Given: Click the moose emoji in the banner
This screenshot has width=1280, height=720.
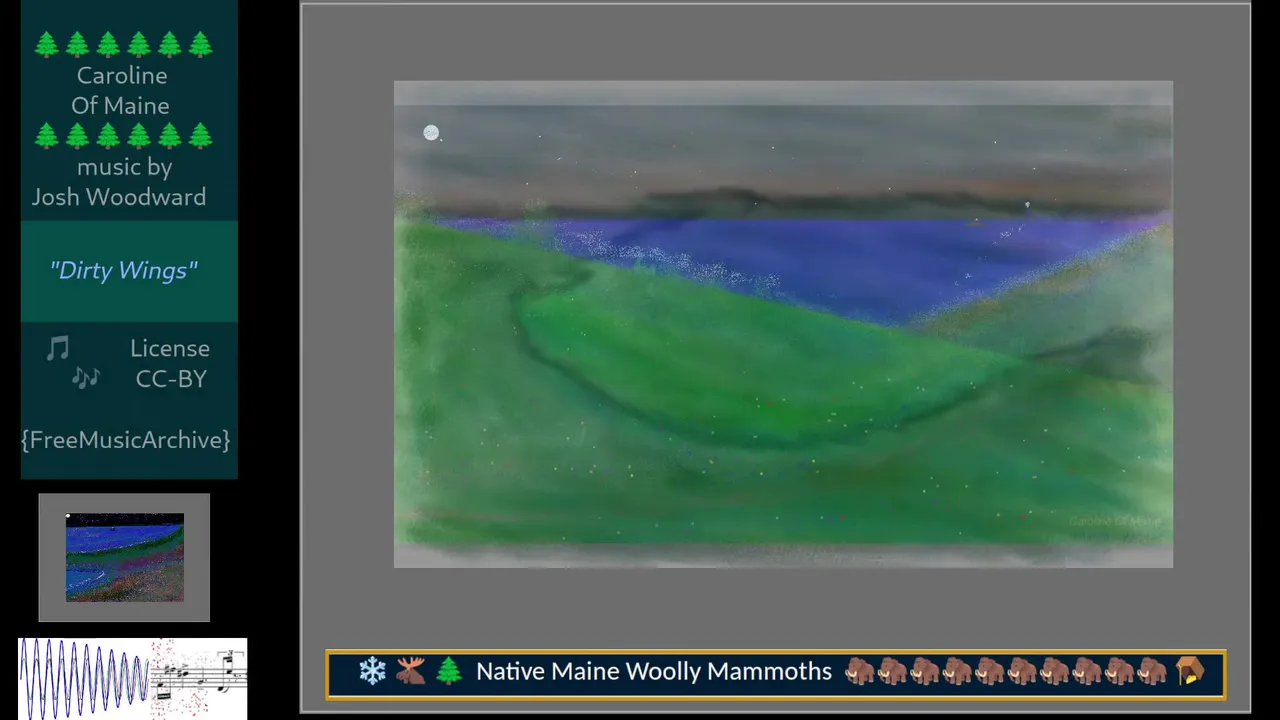Looking at the screenshot, I should pos(410,671).
